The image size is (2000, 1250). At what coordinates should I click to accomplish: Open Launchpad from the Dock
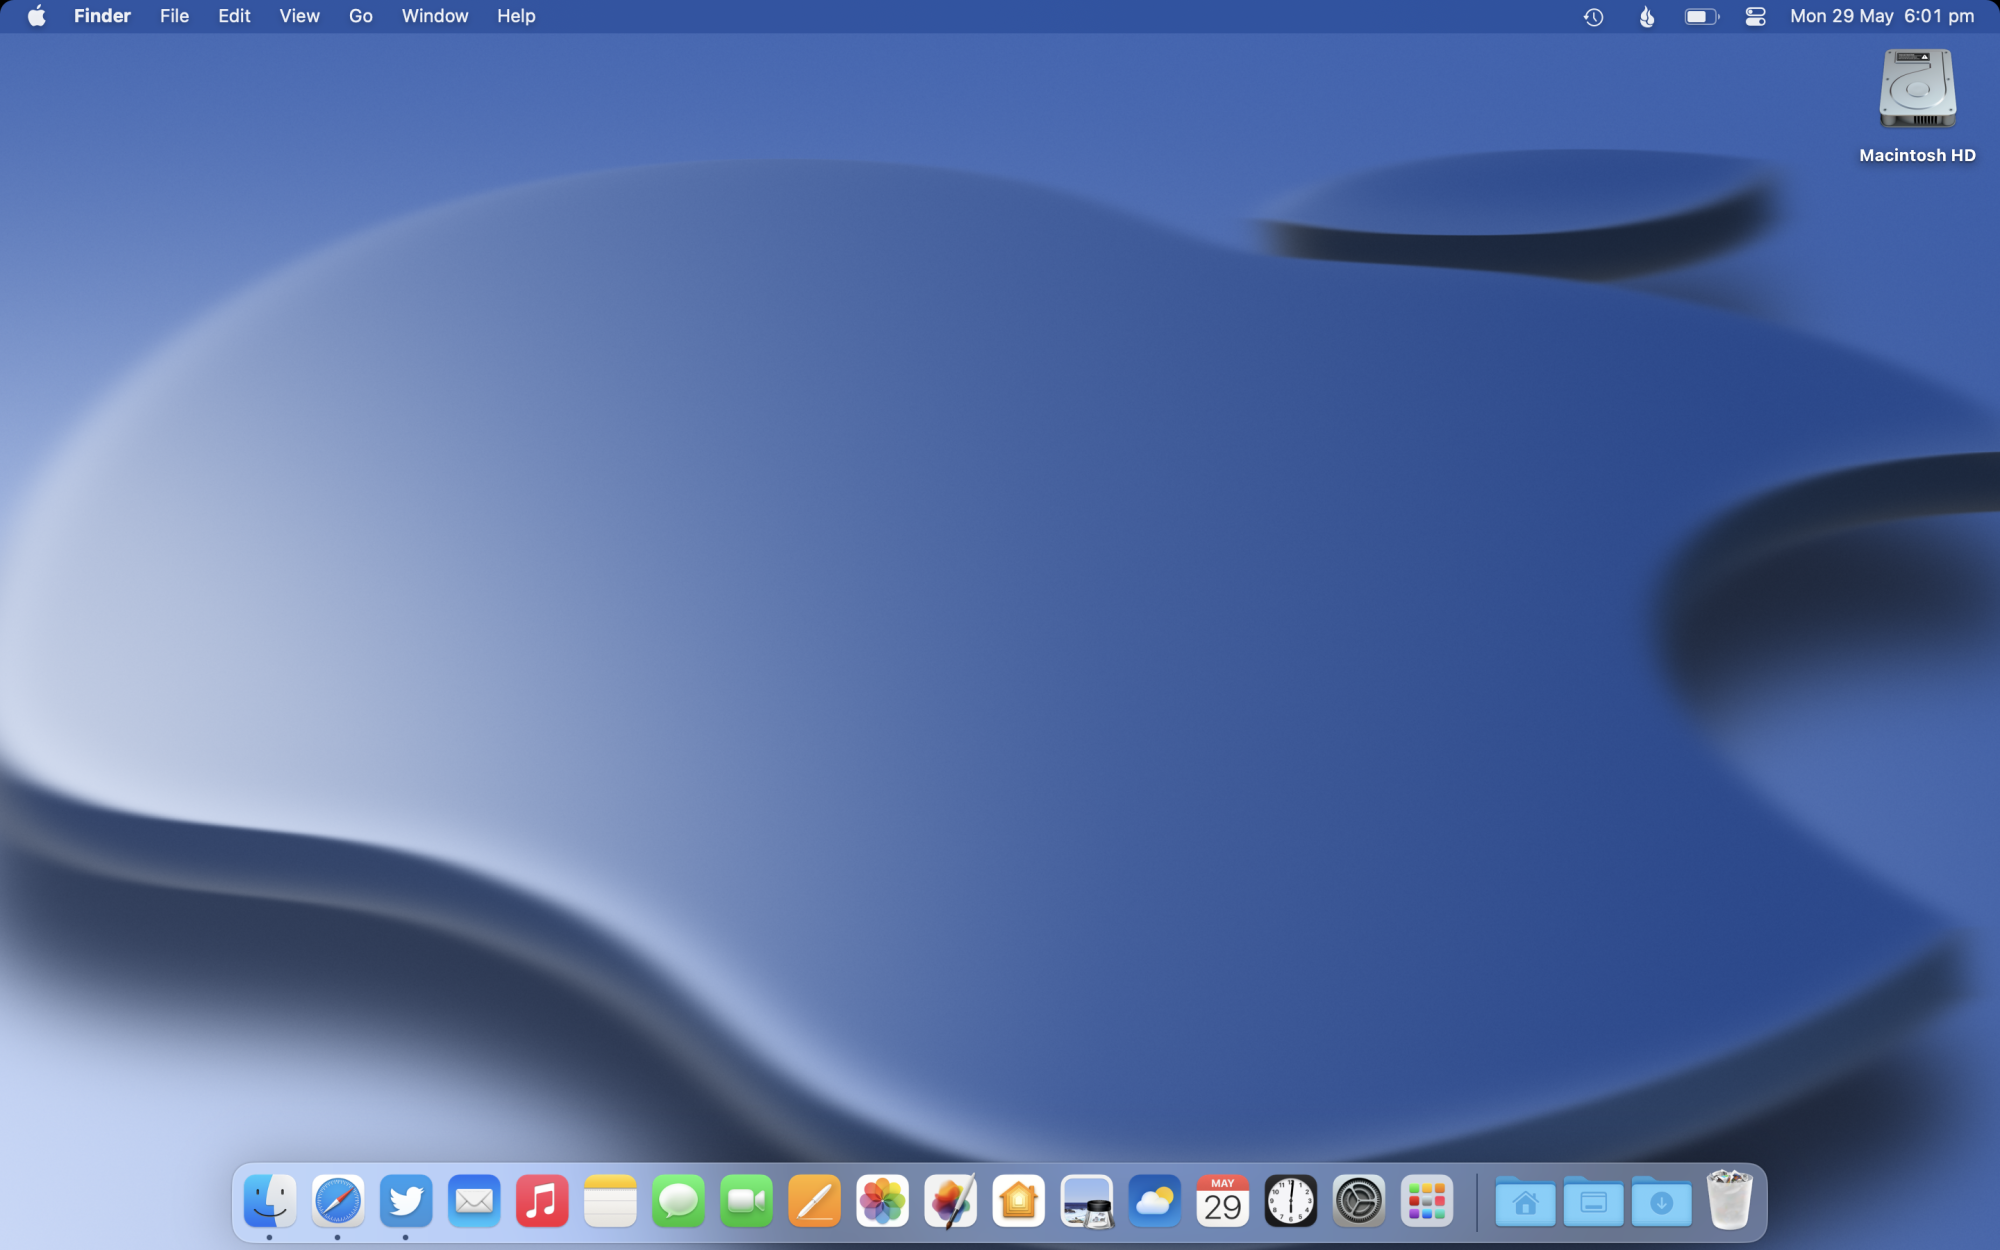point(1426,1201)
